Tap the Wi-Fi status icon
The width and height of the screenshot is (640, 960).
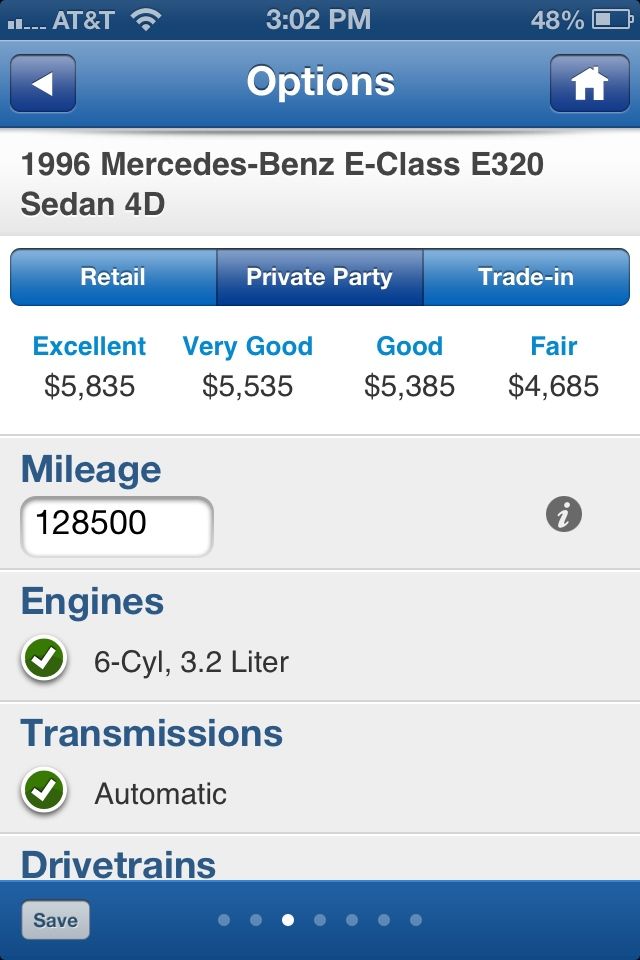(x=145, y=20)
